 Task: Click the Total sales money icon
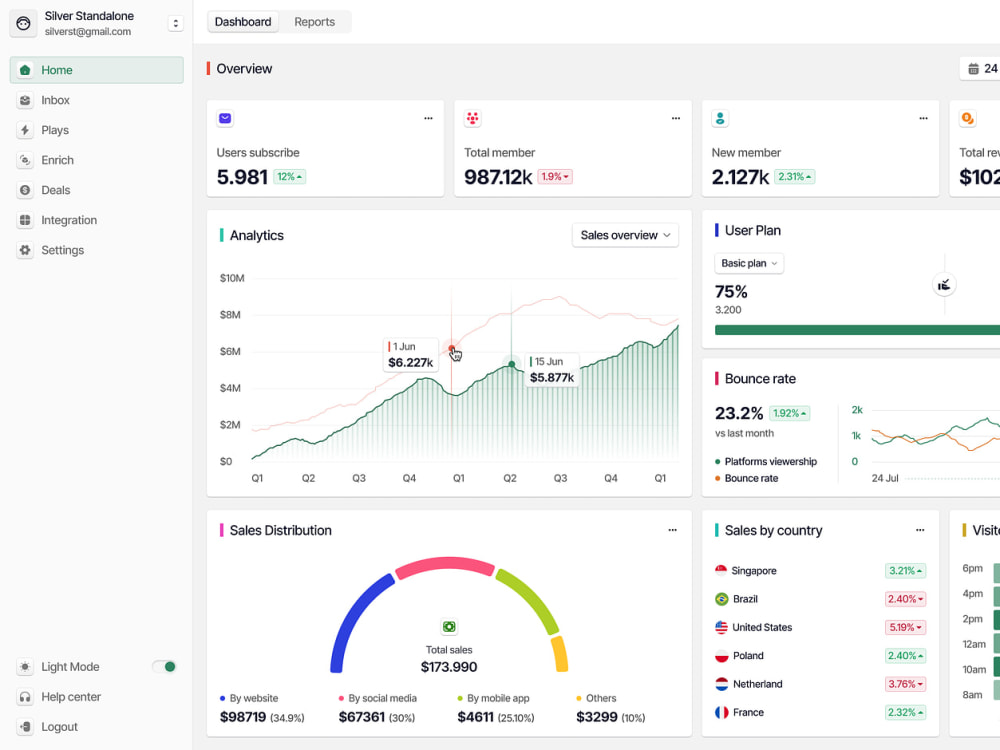[x=449, y=627]
